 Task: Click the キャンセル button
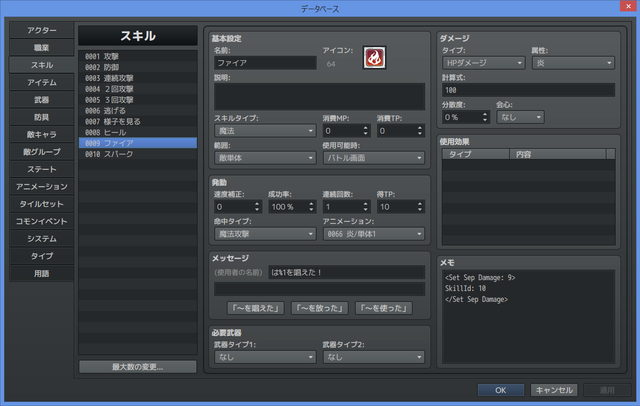point(554,390)
